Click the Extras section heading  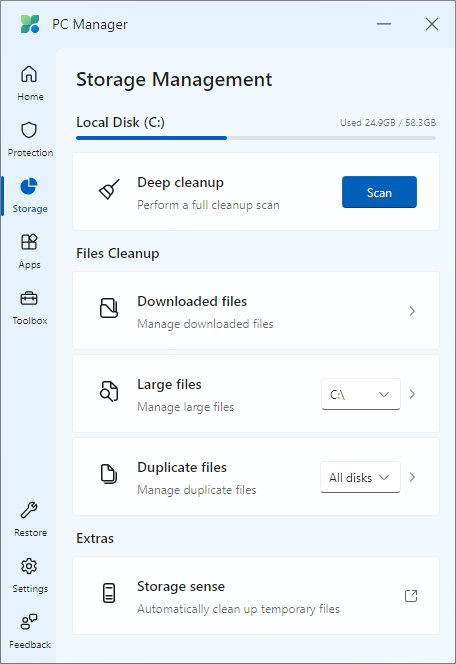coord(95,538)
